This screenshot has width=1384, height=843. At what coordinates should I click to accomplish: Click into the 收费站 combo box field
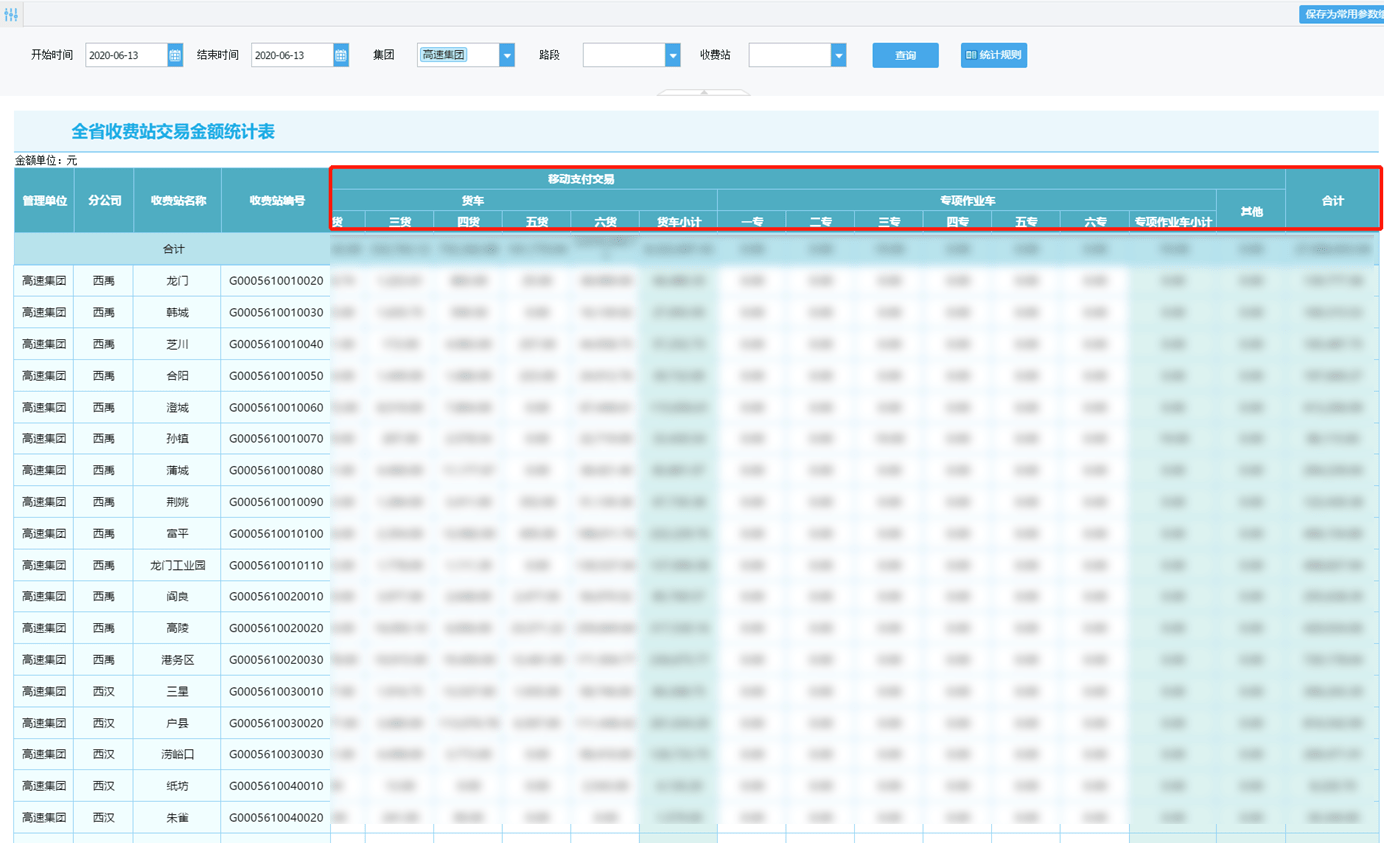click(790, 55)
